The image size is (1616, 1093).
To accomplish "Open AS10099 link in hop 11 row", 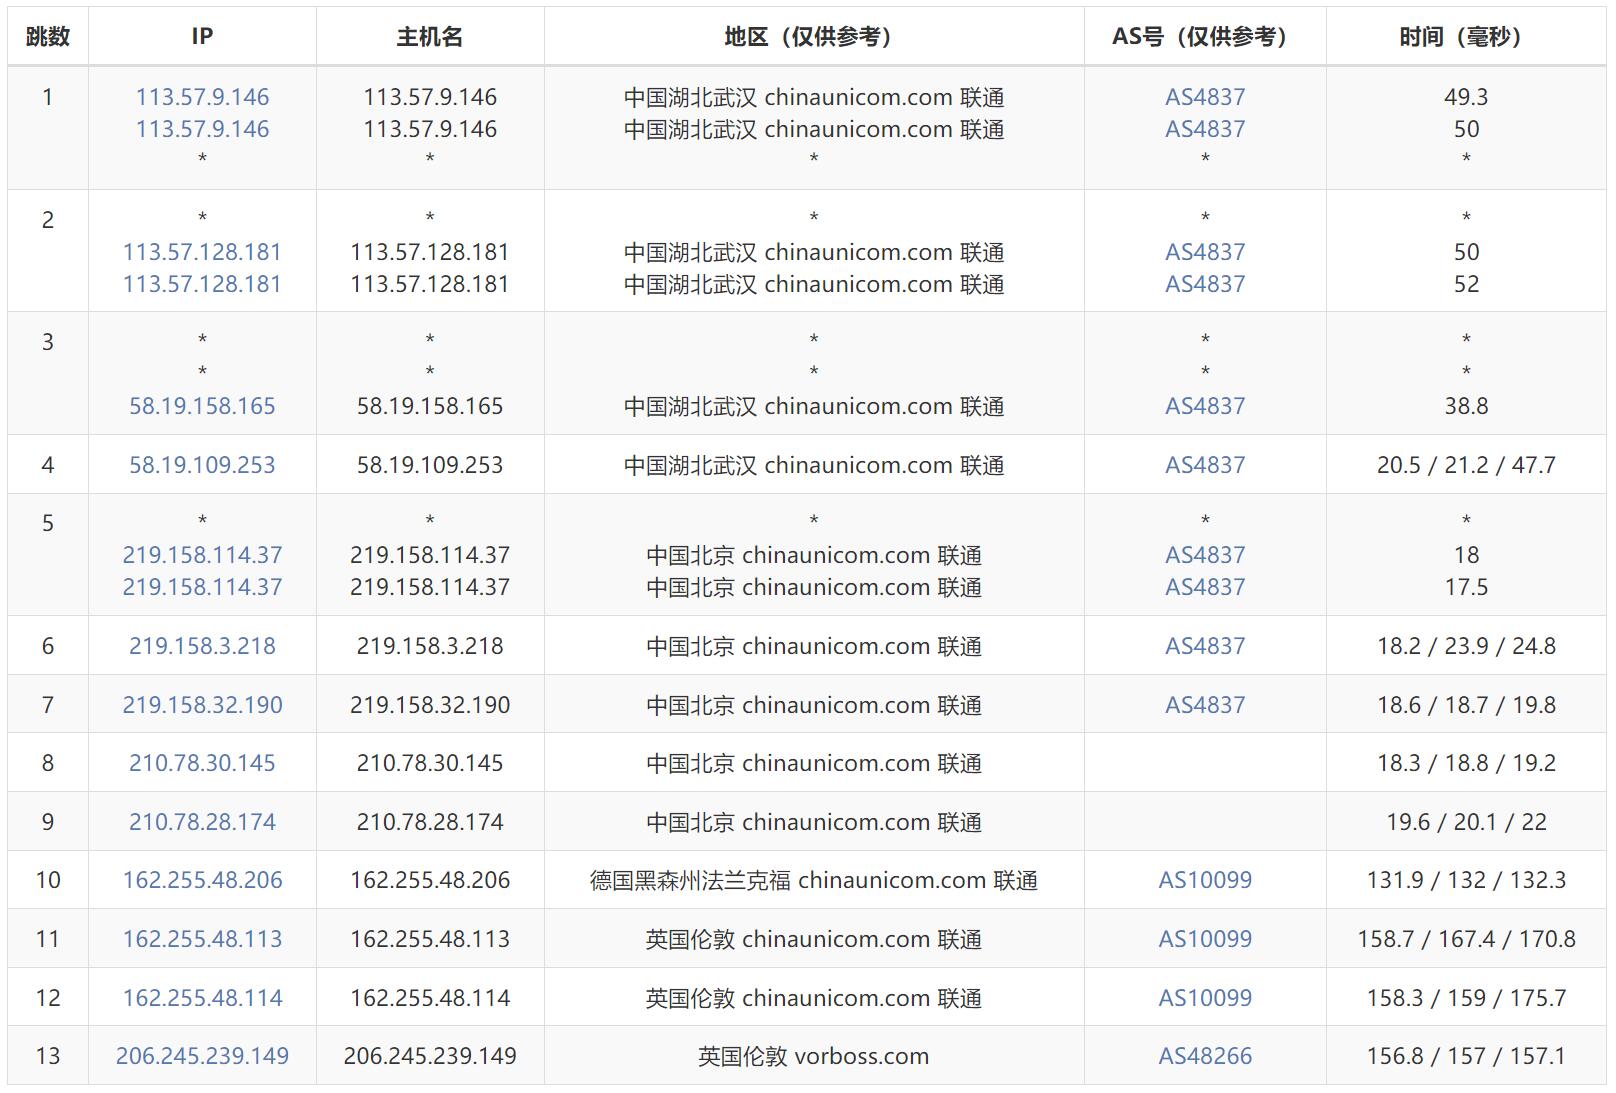I will pyautogui.click(x=1205, y=939).
